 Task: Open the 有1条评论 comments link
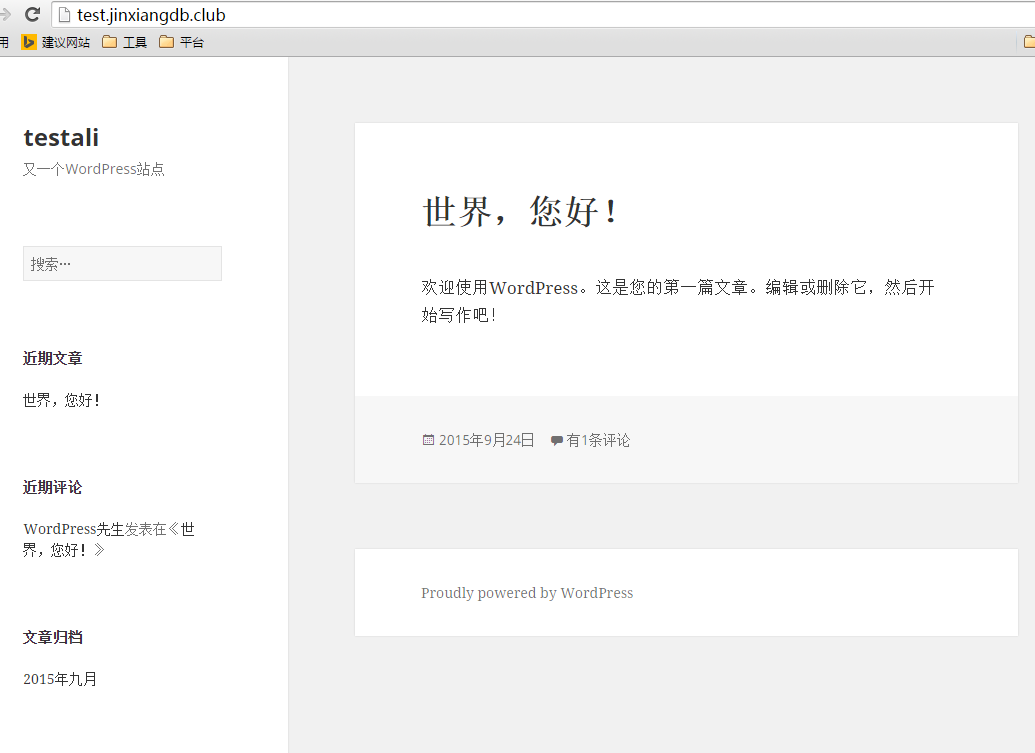coord(598,440)
